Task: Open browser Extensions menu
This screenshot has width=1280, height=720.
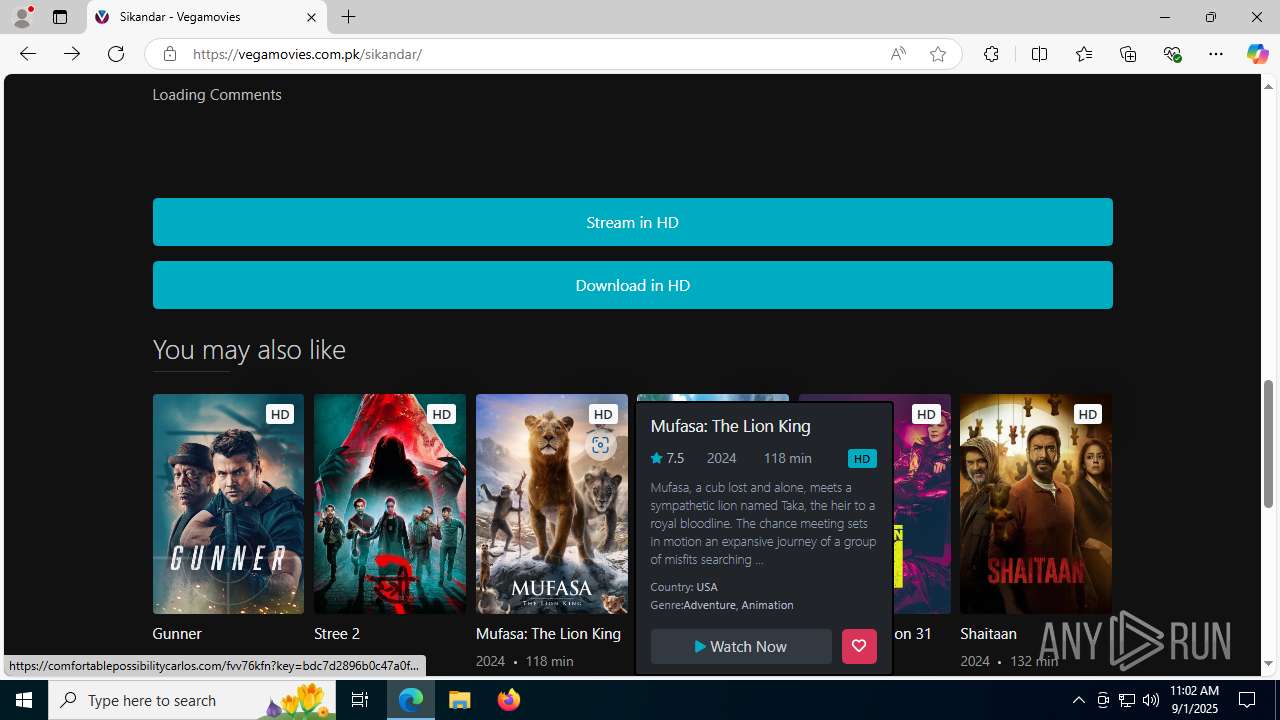Action: pyautogui.click(x=991, y=54)
